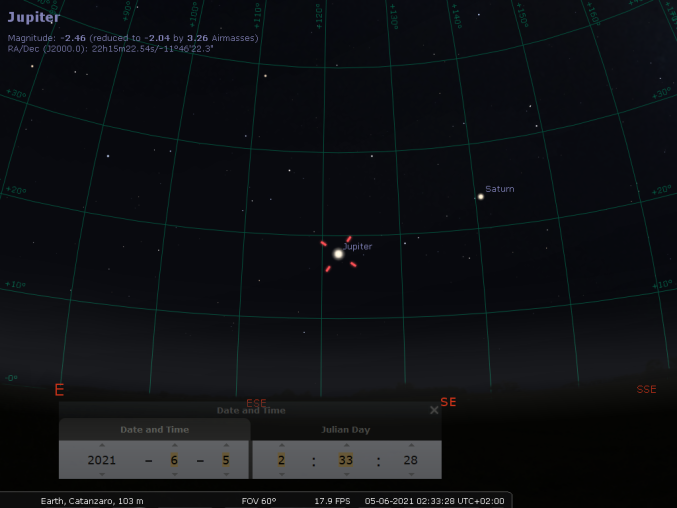The height and width of the screenshot is (508, 677).
Task: Increase the minutes value with up arrow
Action: coord(346,445)
